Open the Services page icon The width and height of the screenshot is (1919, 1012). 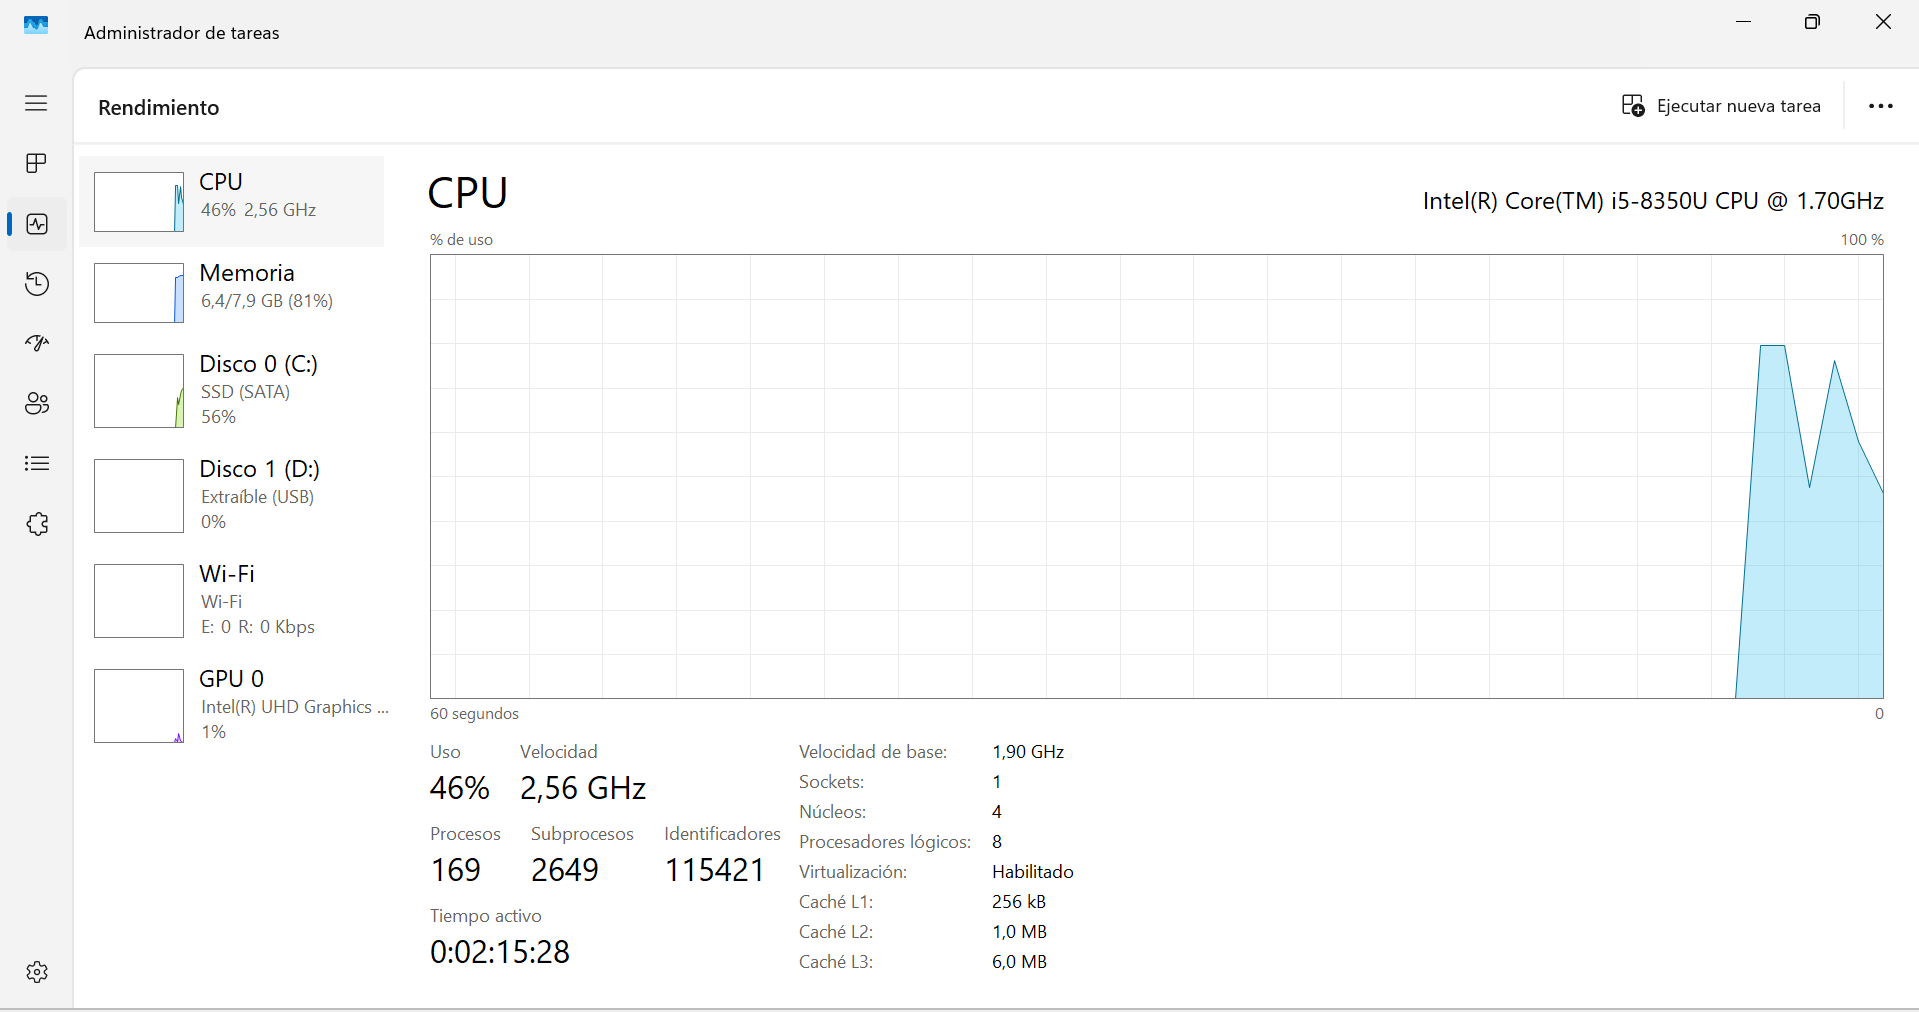coord(37,524)
